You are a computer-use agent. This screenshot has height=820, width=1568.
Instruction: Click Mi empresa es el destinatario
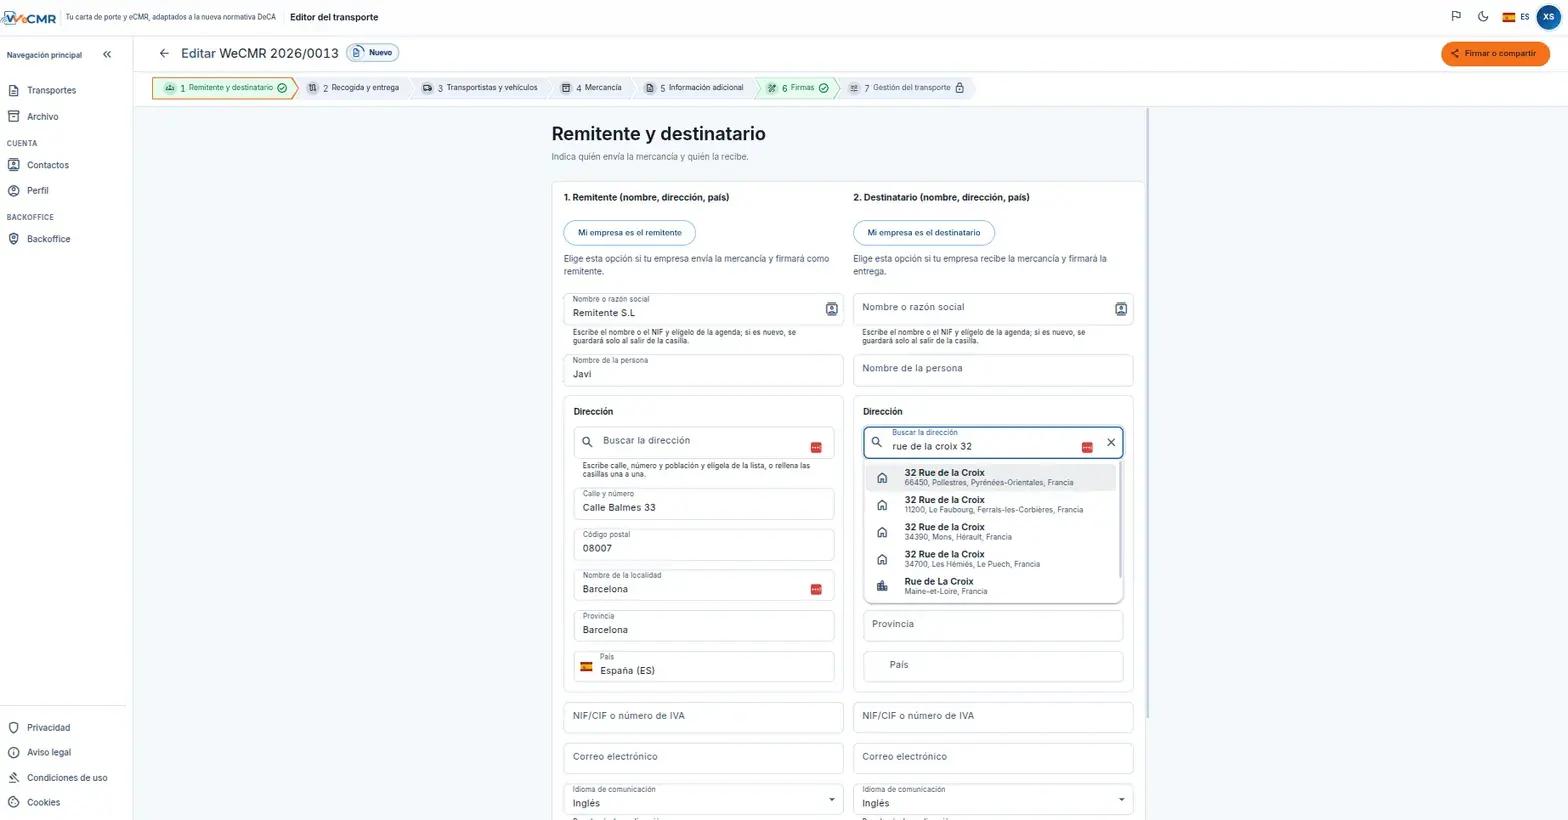pyautogui.click(x=924, y=233)
